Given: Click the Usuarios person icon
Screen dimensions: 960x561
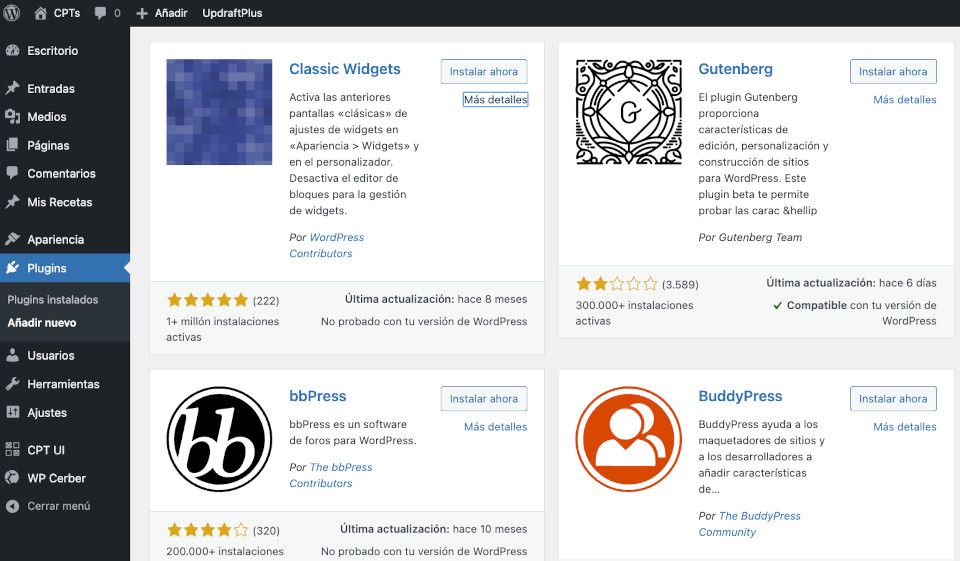Looking at the screenshot, I should (x=12, y=355).
